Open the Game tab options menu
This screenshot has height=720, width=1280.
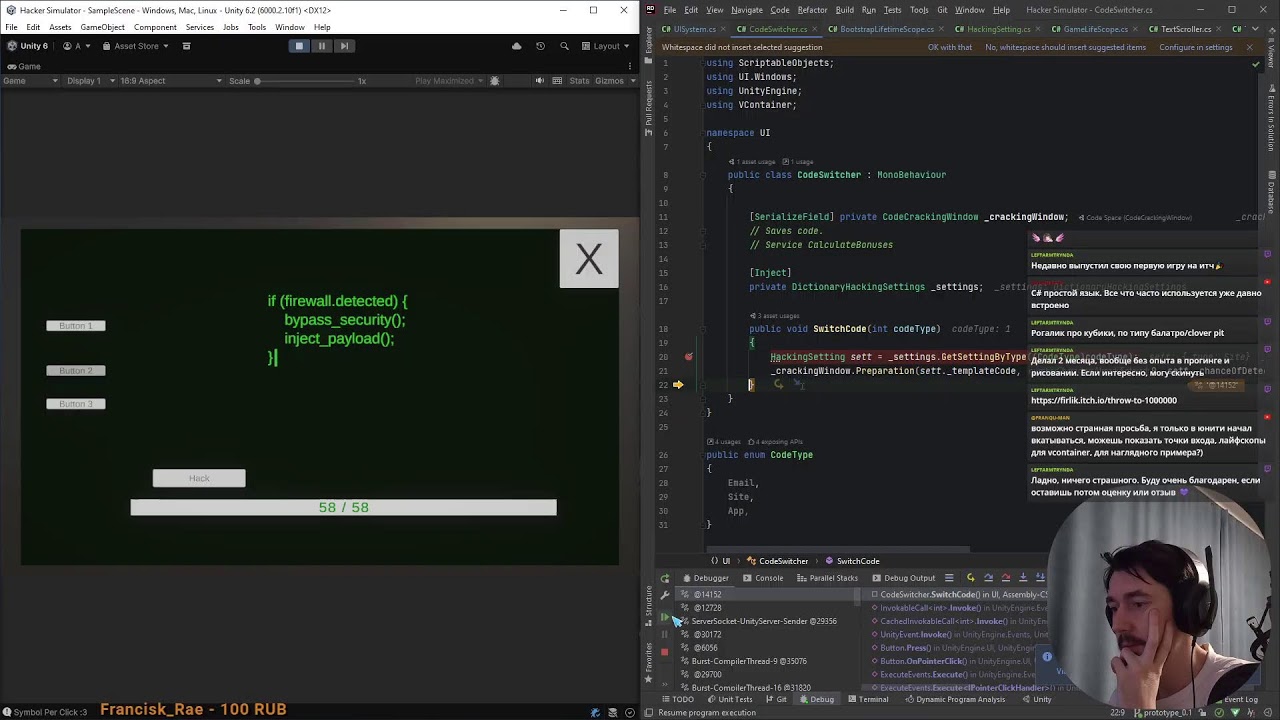point(631,66)
